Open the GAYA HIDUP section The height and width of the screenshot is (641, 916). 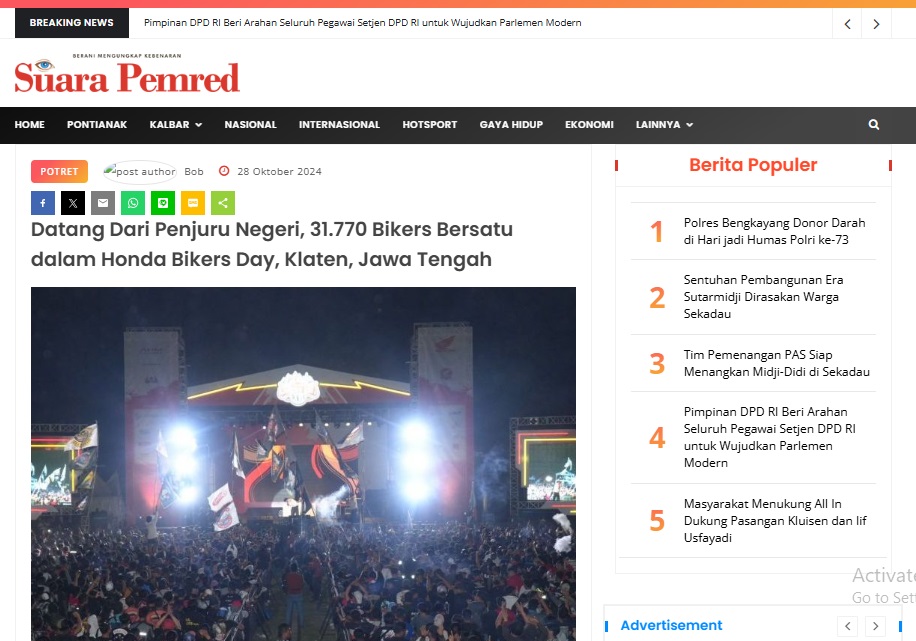(x=511, y=124)
